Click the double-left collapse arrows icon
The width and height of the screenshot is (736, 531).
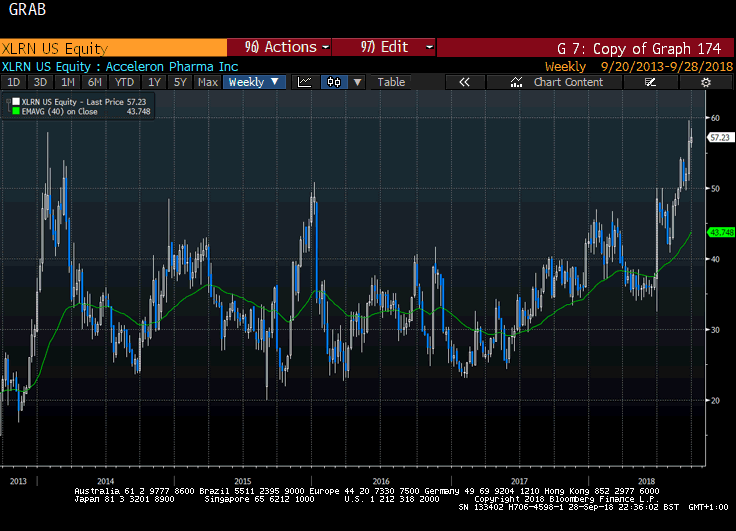pos(464,82)
